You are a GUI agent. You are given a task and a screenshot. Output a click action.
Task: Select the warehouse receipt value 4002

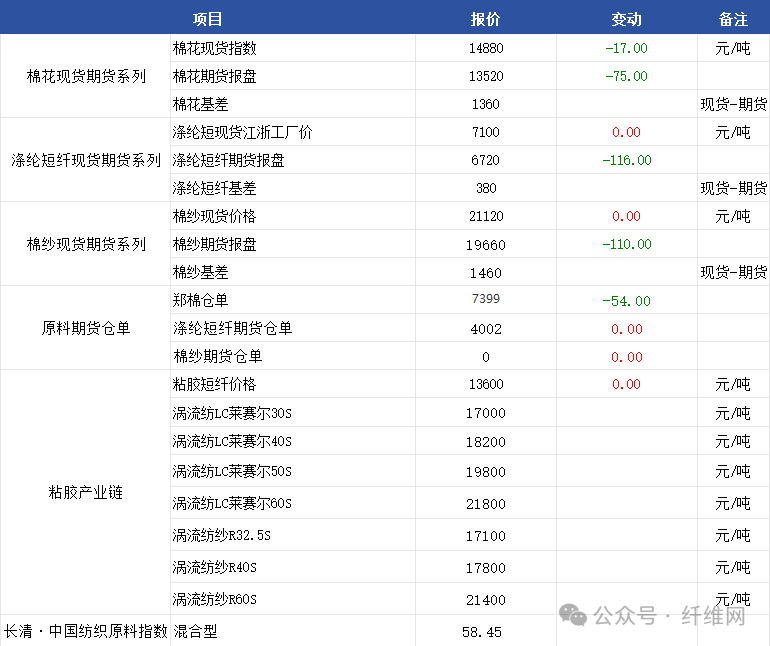click(x=486, y=329)
